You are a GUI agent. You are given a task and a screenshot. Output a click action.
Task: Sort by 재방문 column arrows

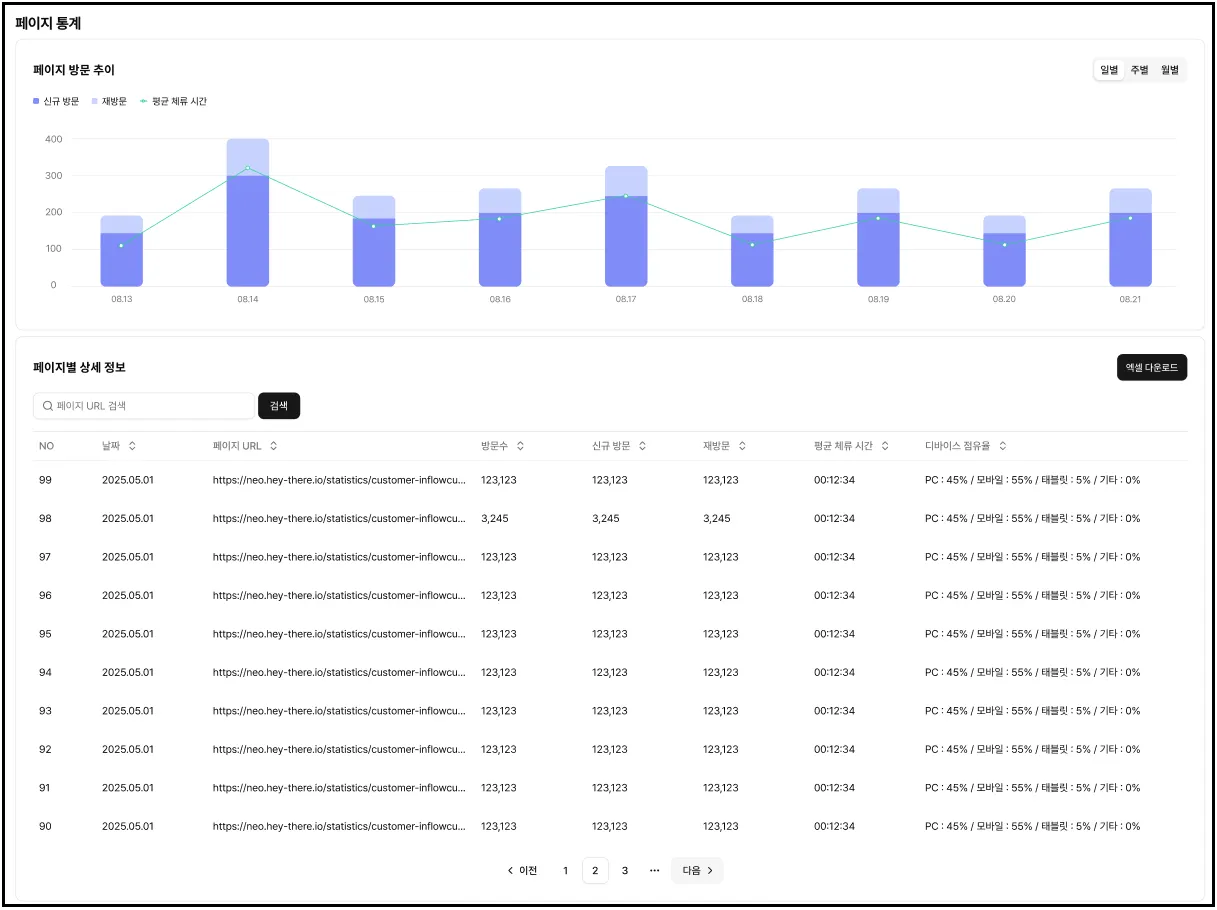[742, 446]
